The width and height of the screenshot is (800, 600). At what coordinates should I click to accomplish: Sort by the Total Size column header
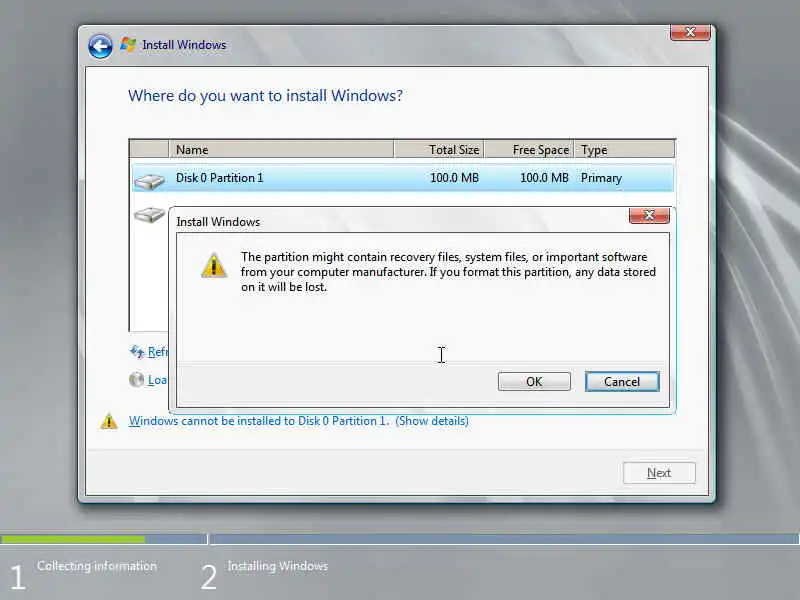(439, 149)
